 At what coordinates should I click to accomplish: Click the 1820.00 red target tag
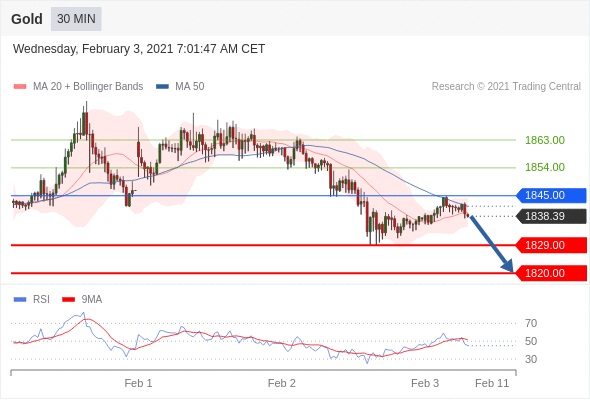(551, 273)
